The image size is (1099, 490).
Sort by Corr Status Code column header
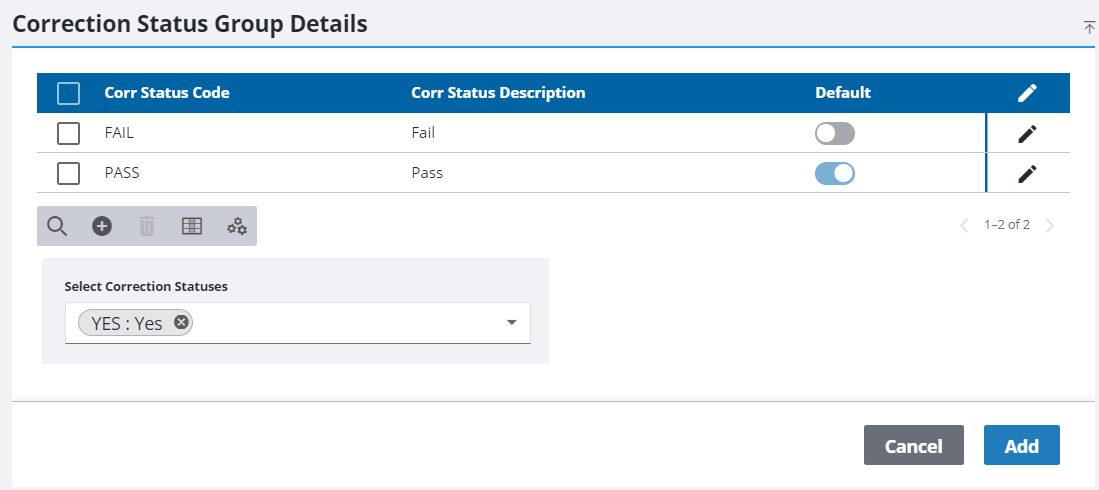[x=167, y=93]
